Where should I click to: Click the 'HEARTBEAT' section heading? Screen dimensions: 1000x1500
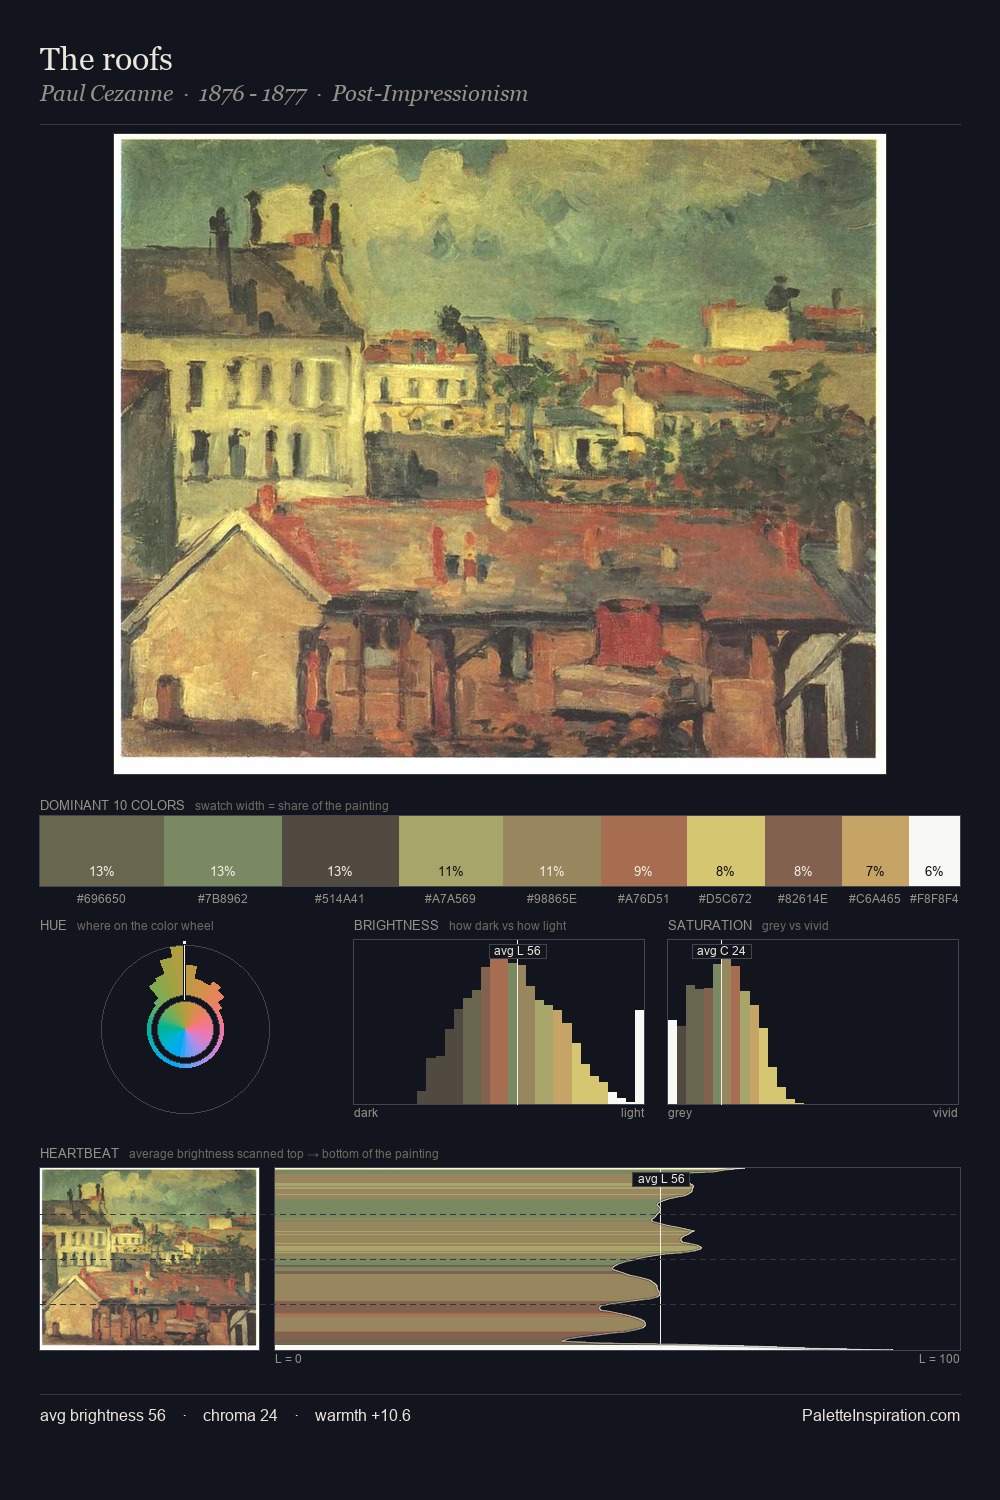click(79, 1153)
